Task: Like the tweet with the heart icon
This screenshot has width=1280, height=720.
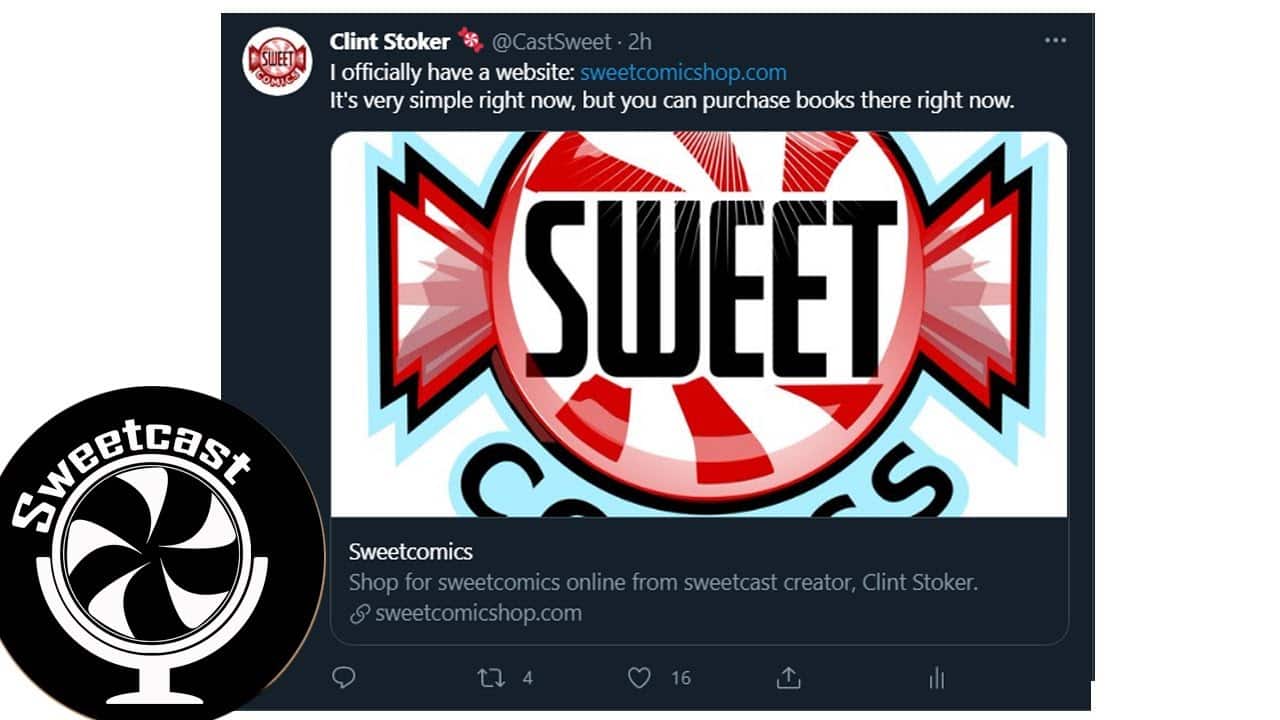Action: pyautogui.click(x=639, y=678)
